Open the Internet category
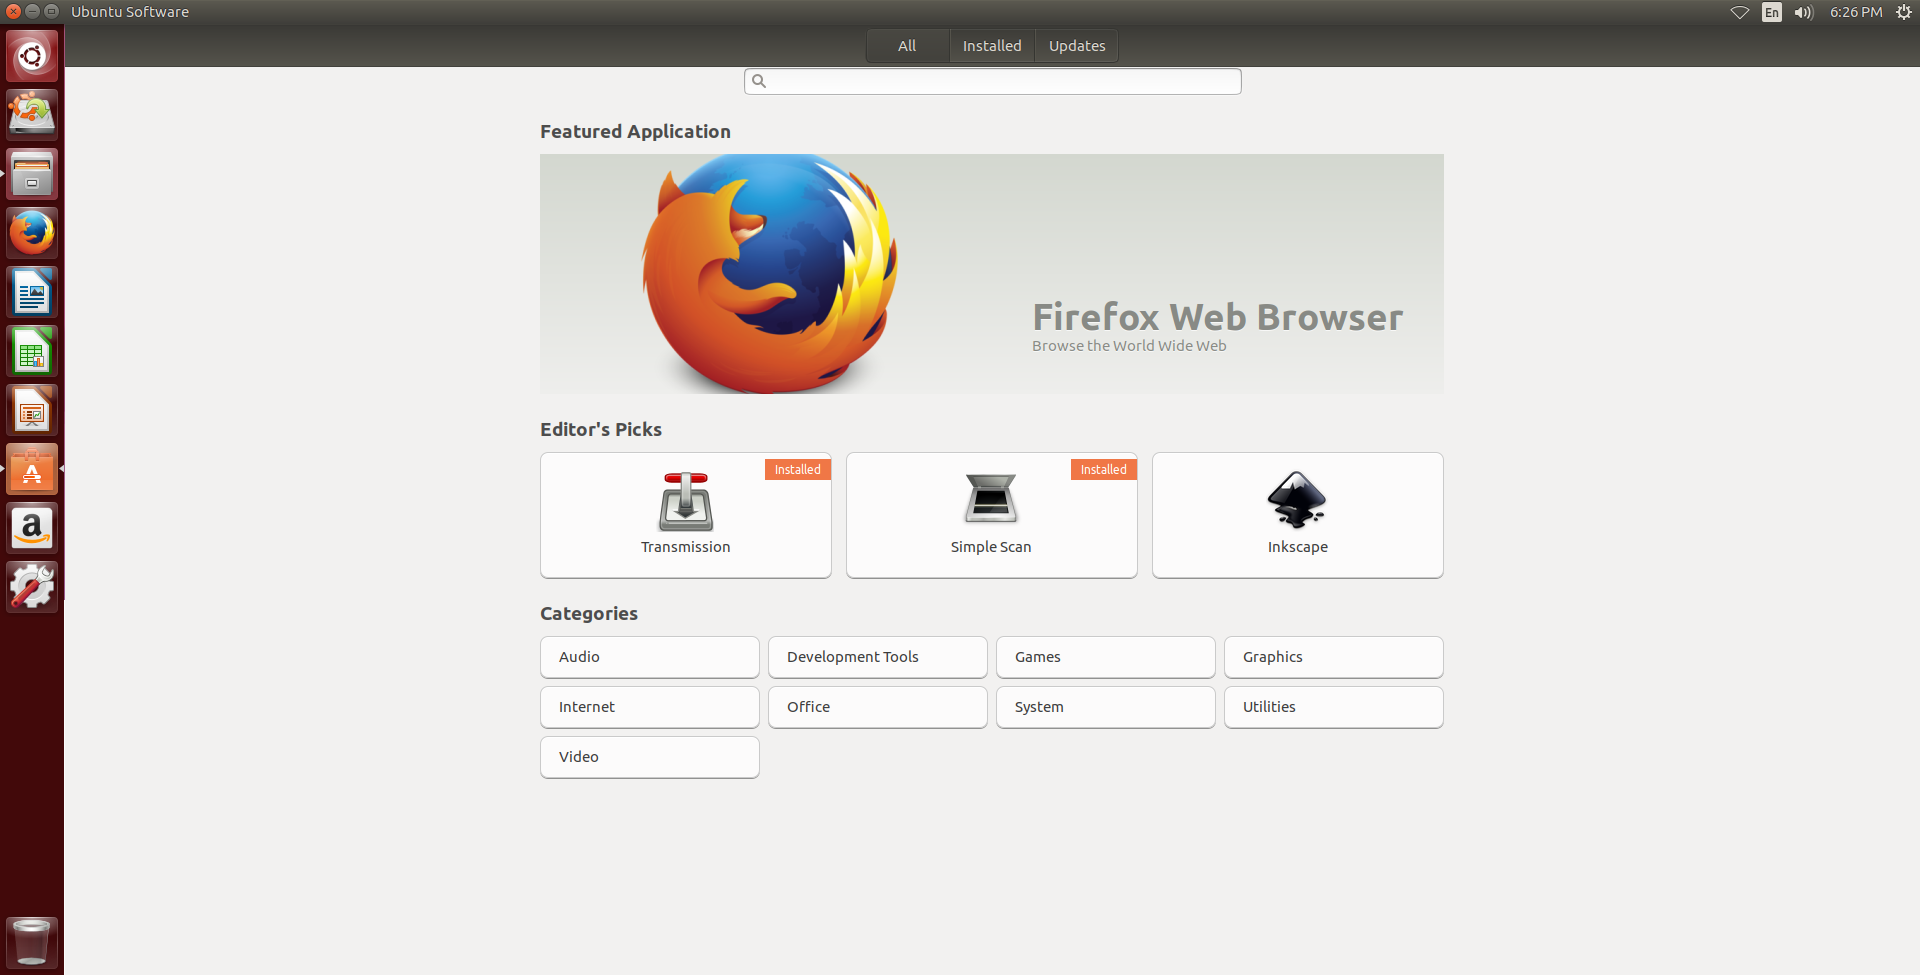 pos(650,707)
